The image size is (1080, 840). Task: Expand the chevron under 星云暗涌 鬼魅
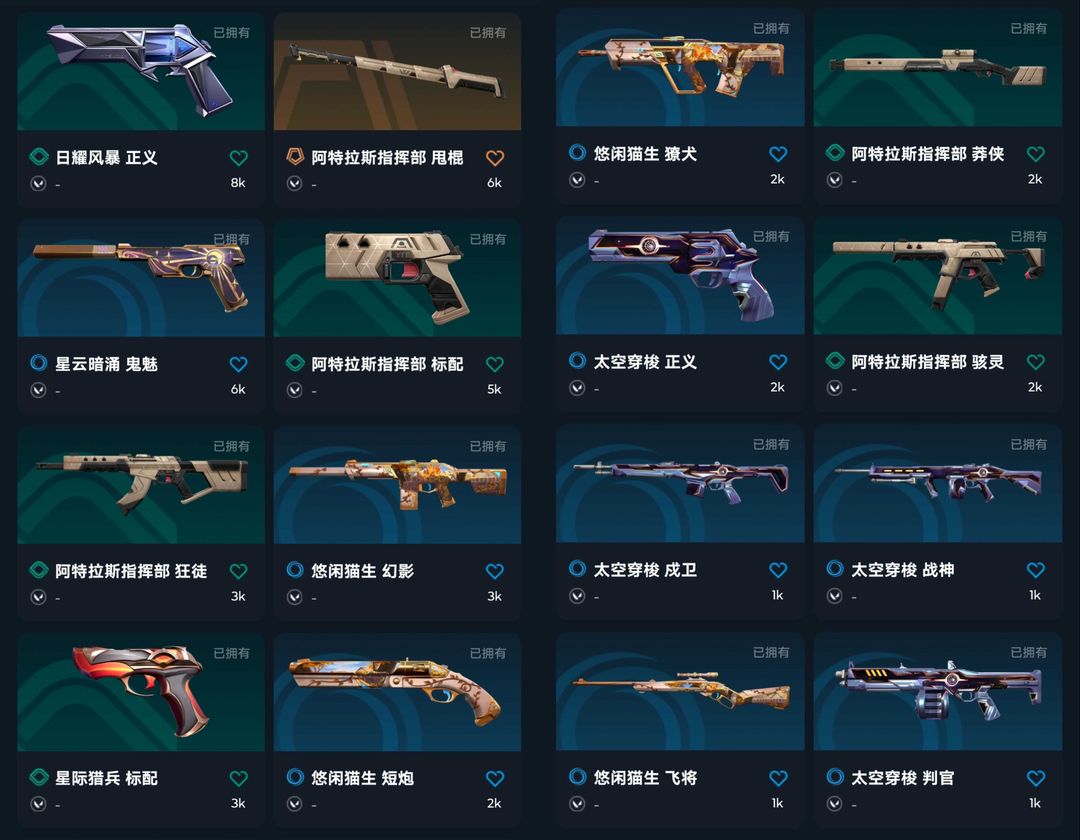click(x=39, y=390)
